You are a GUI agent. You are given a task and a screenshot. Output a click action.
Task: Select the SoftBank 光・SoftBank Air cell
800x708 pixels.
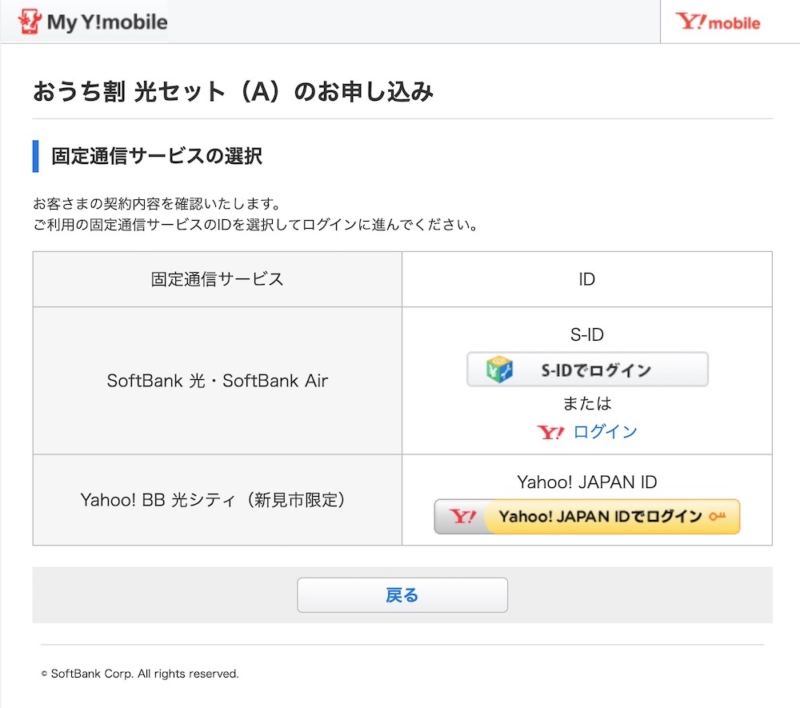217,381
